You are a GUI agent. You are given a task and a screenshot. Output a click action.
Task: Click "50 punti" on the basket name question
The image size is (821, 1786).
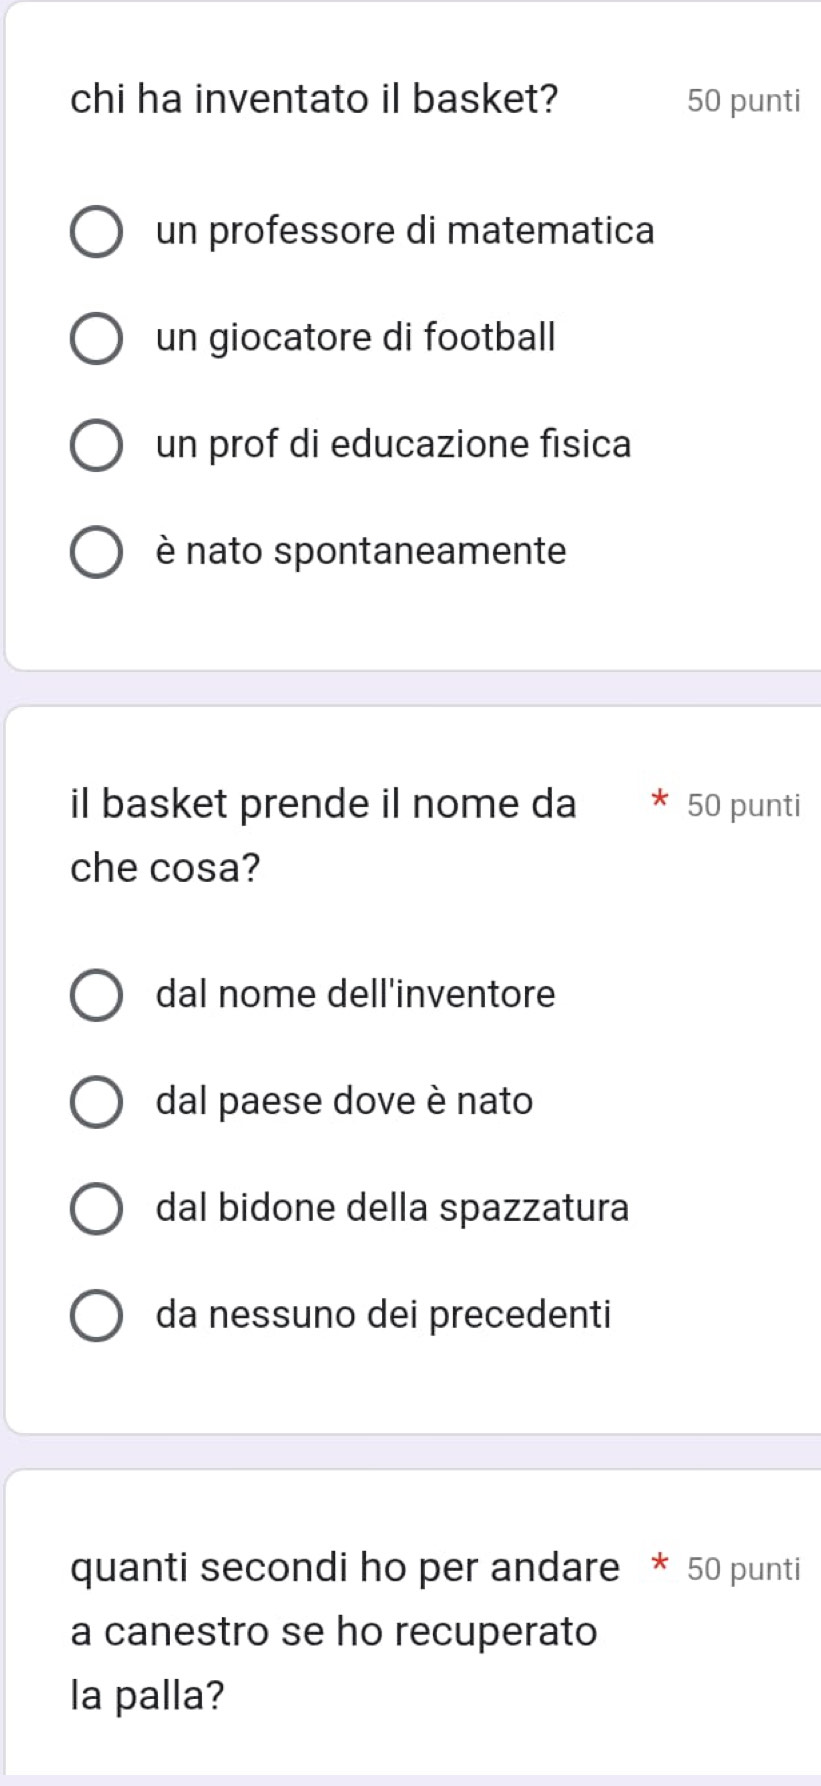tap(744, 806)
